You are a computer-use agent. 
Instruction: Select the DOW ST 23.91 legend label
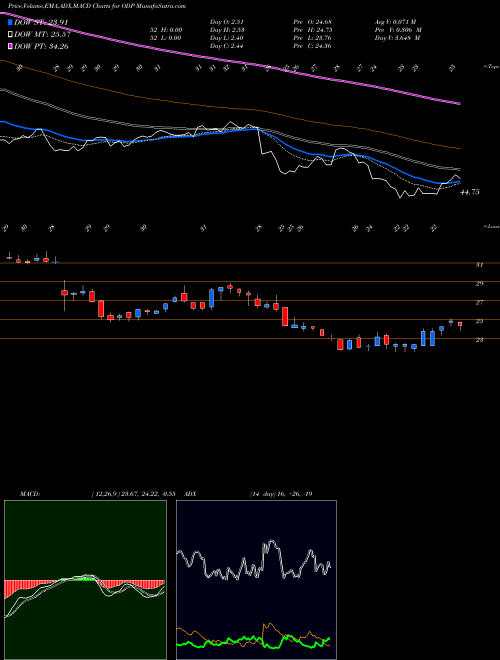pos(41,22)
